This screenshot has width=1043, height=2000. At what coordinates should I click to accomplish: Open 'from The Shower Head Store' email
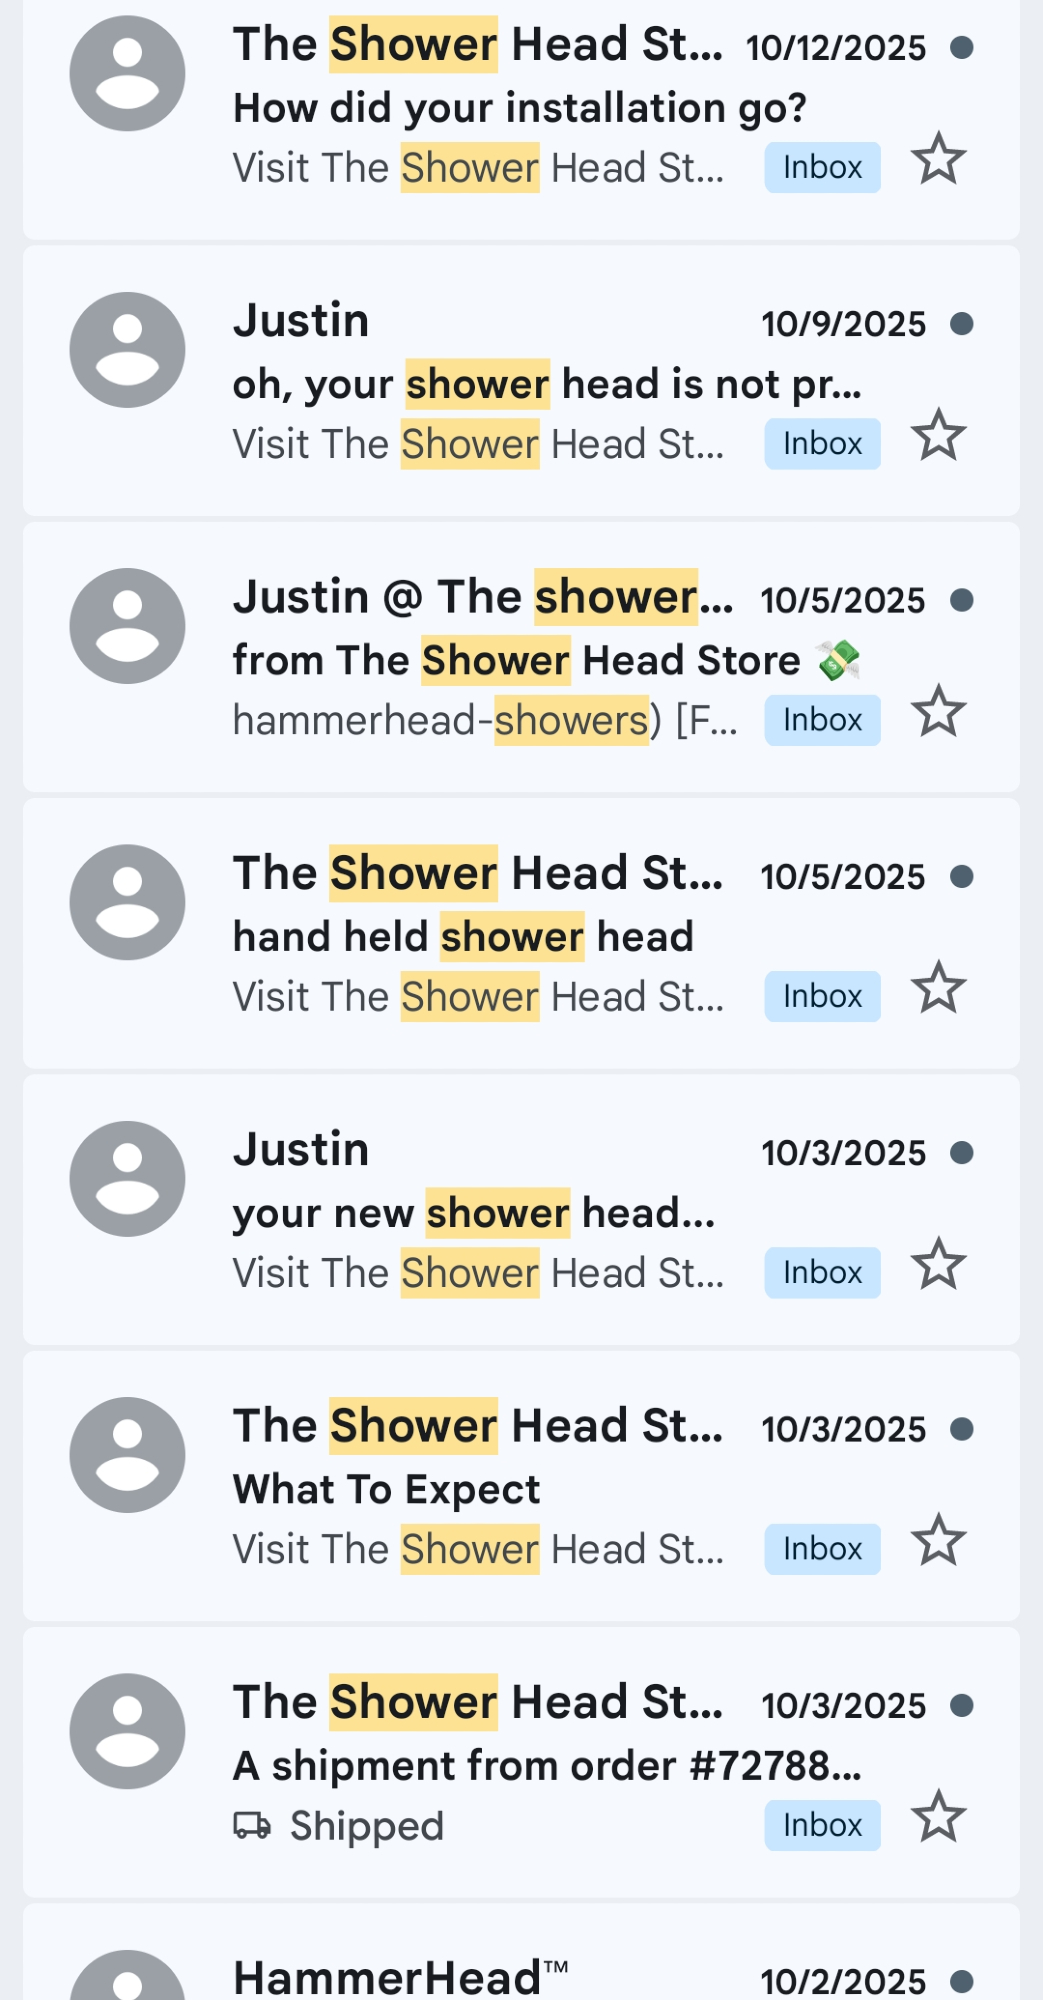[x=516, y=661]
